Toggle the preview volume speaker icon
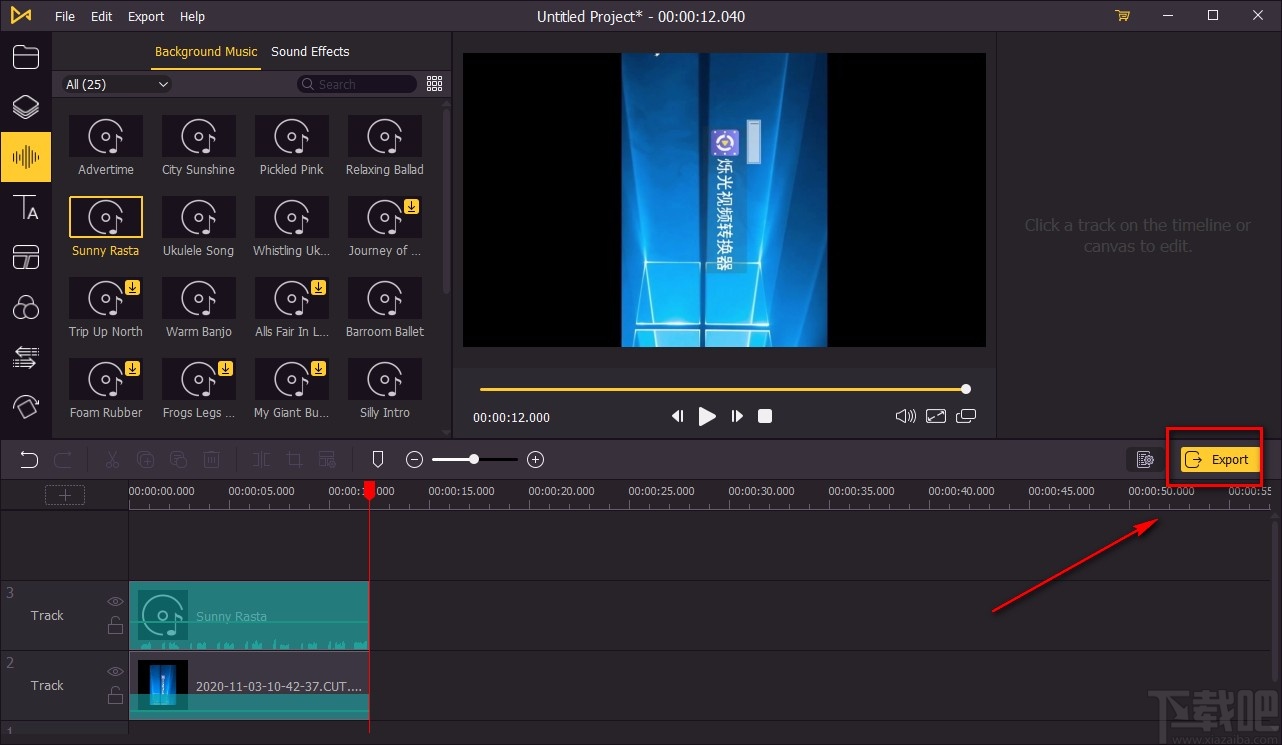Viewport: 1282px width, 745px height. click(906, 416)
